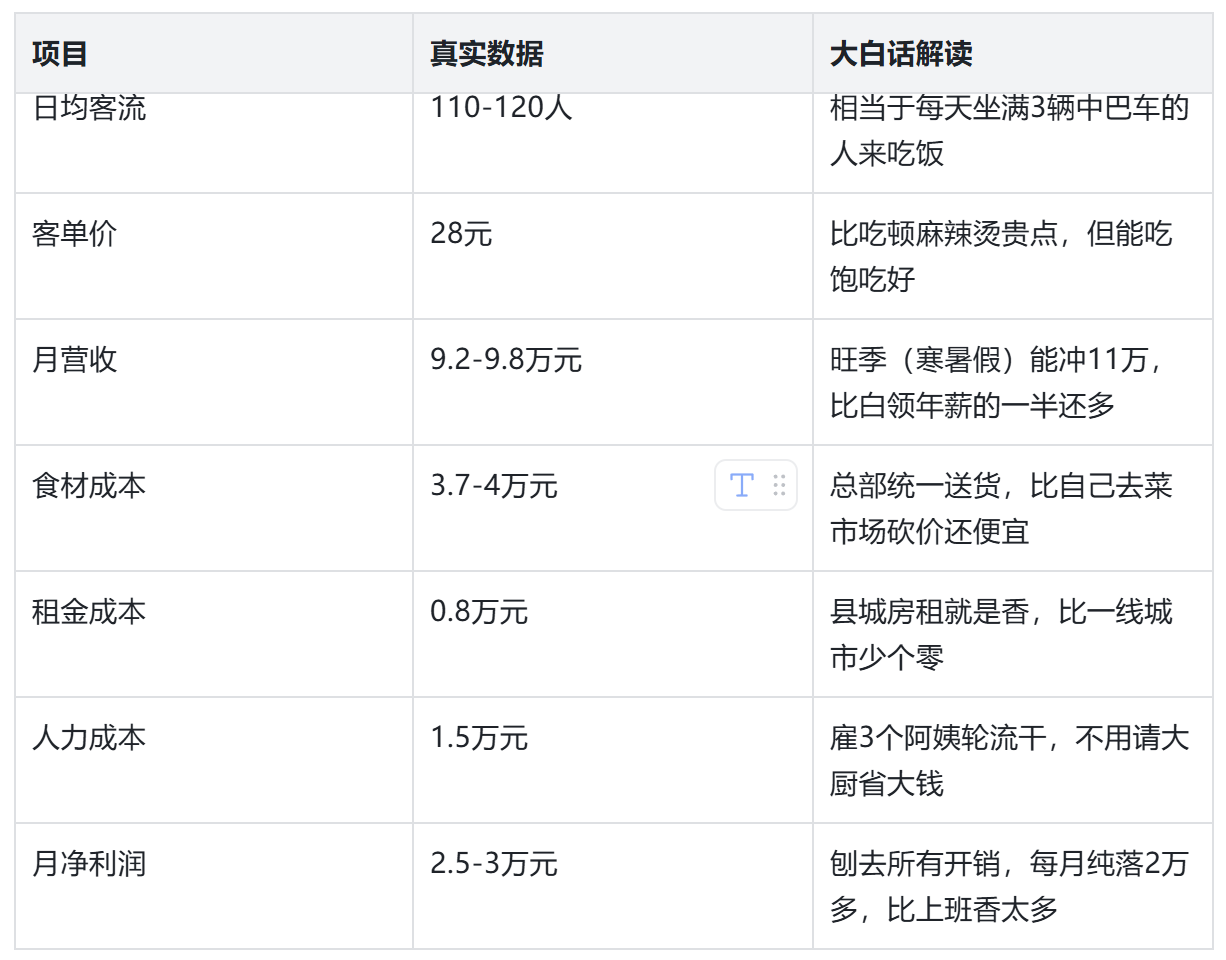The image size is (1226, 960).
Task: Click the six-dot drag handle icon
Action: click(x=780, y=486)
